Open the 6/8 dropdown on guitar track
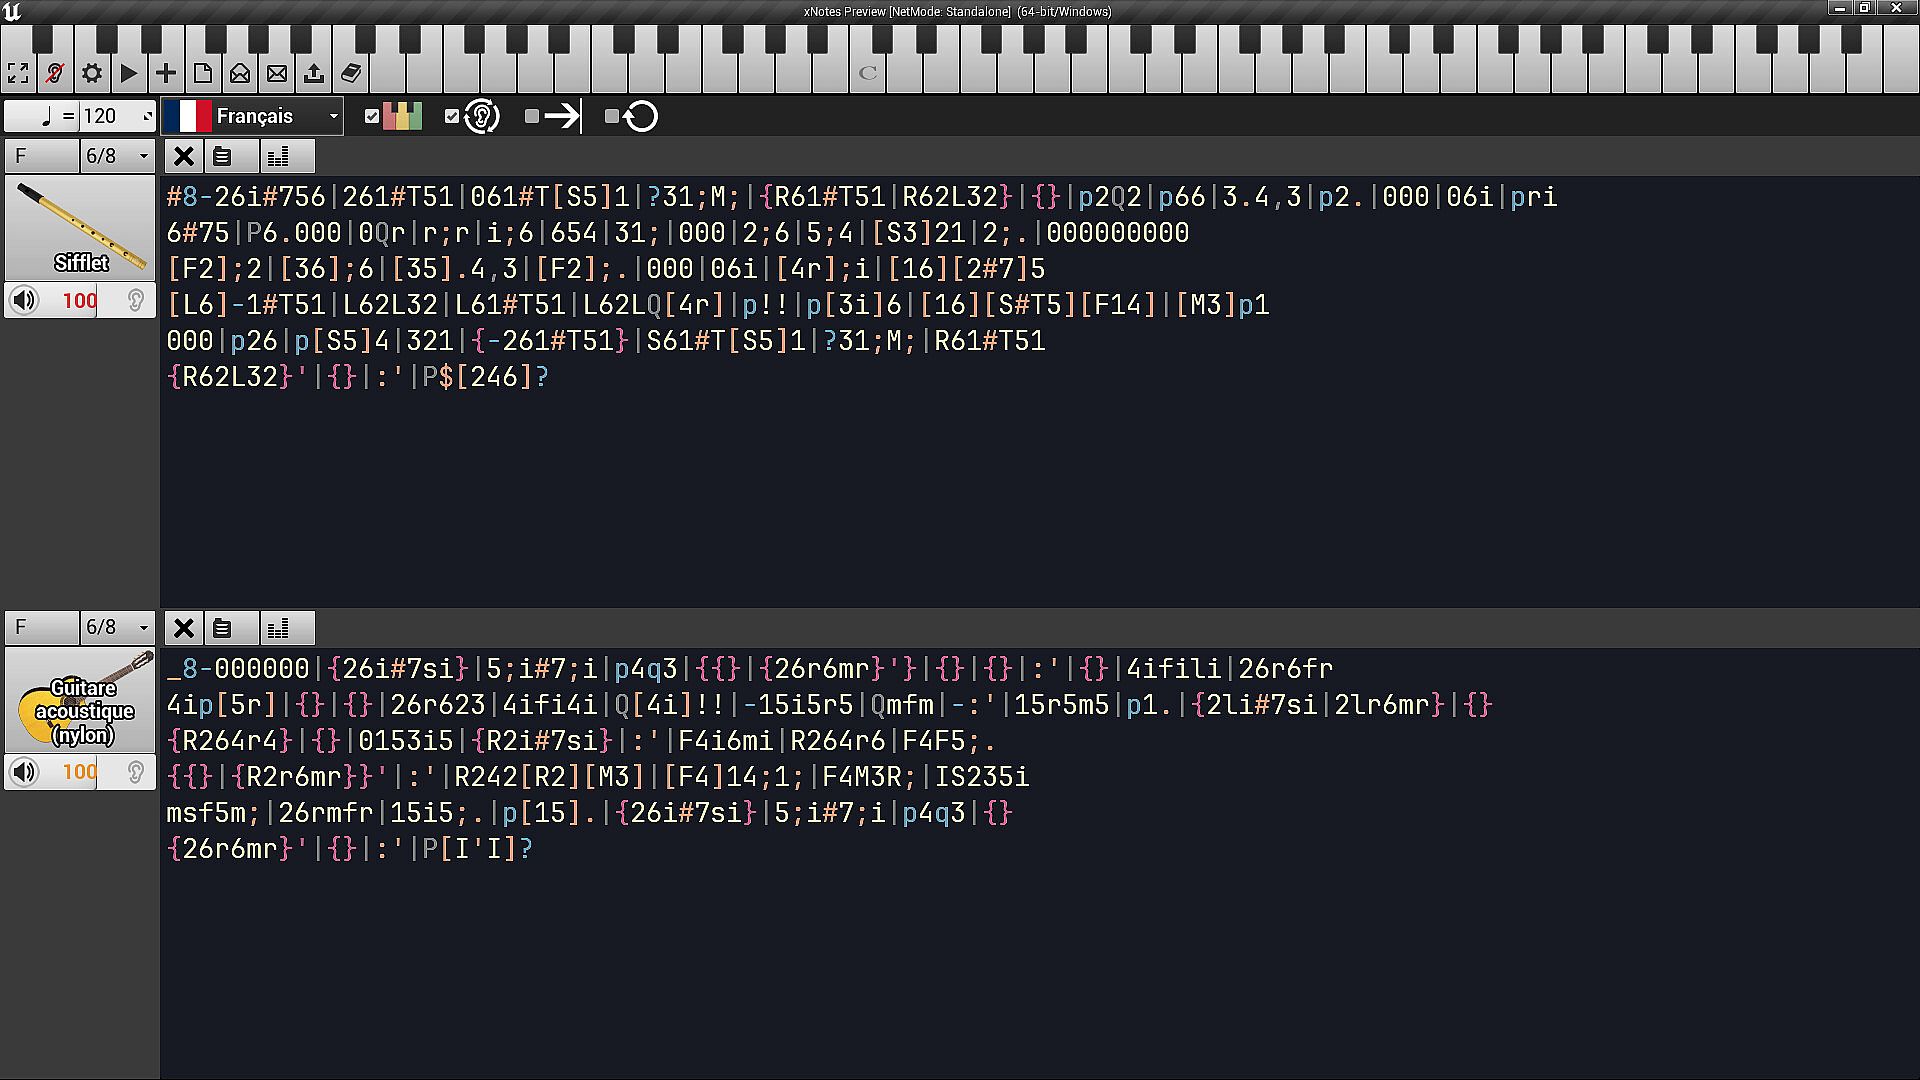Screen dimensions: 1920x1080 117,627
